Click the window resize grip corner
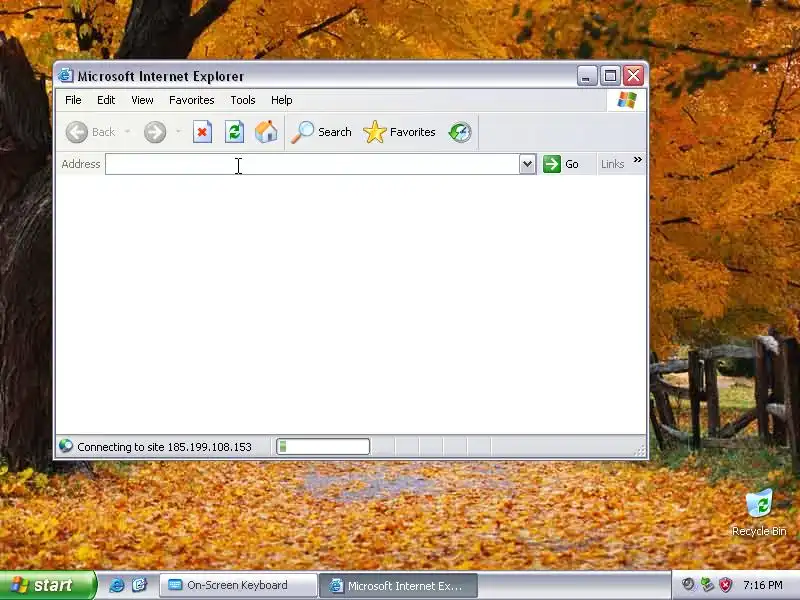 [x=640, y=450]
